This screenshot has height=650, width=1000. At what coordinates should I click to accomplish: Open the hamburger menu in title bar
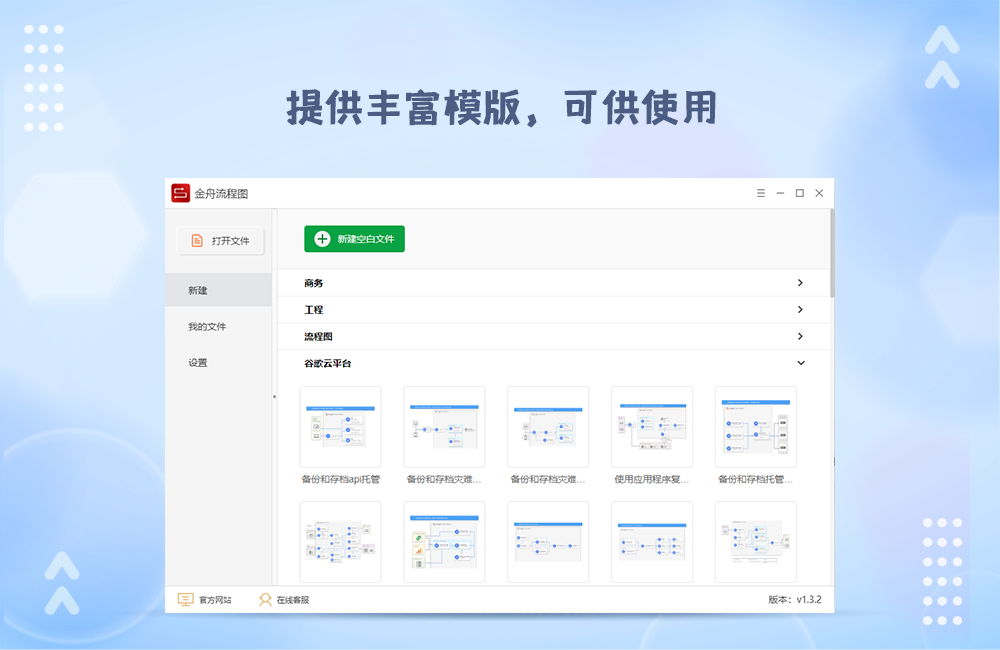click(761, 193)
